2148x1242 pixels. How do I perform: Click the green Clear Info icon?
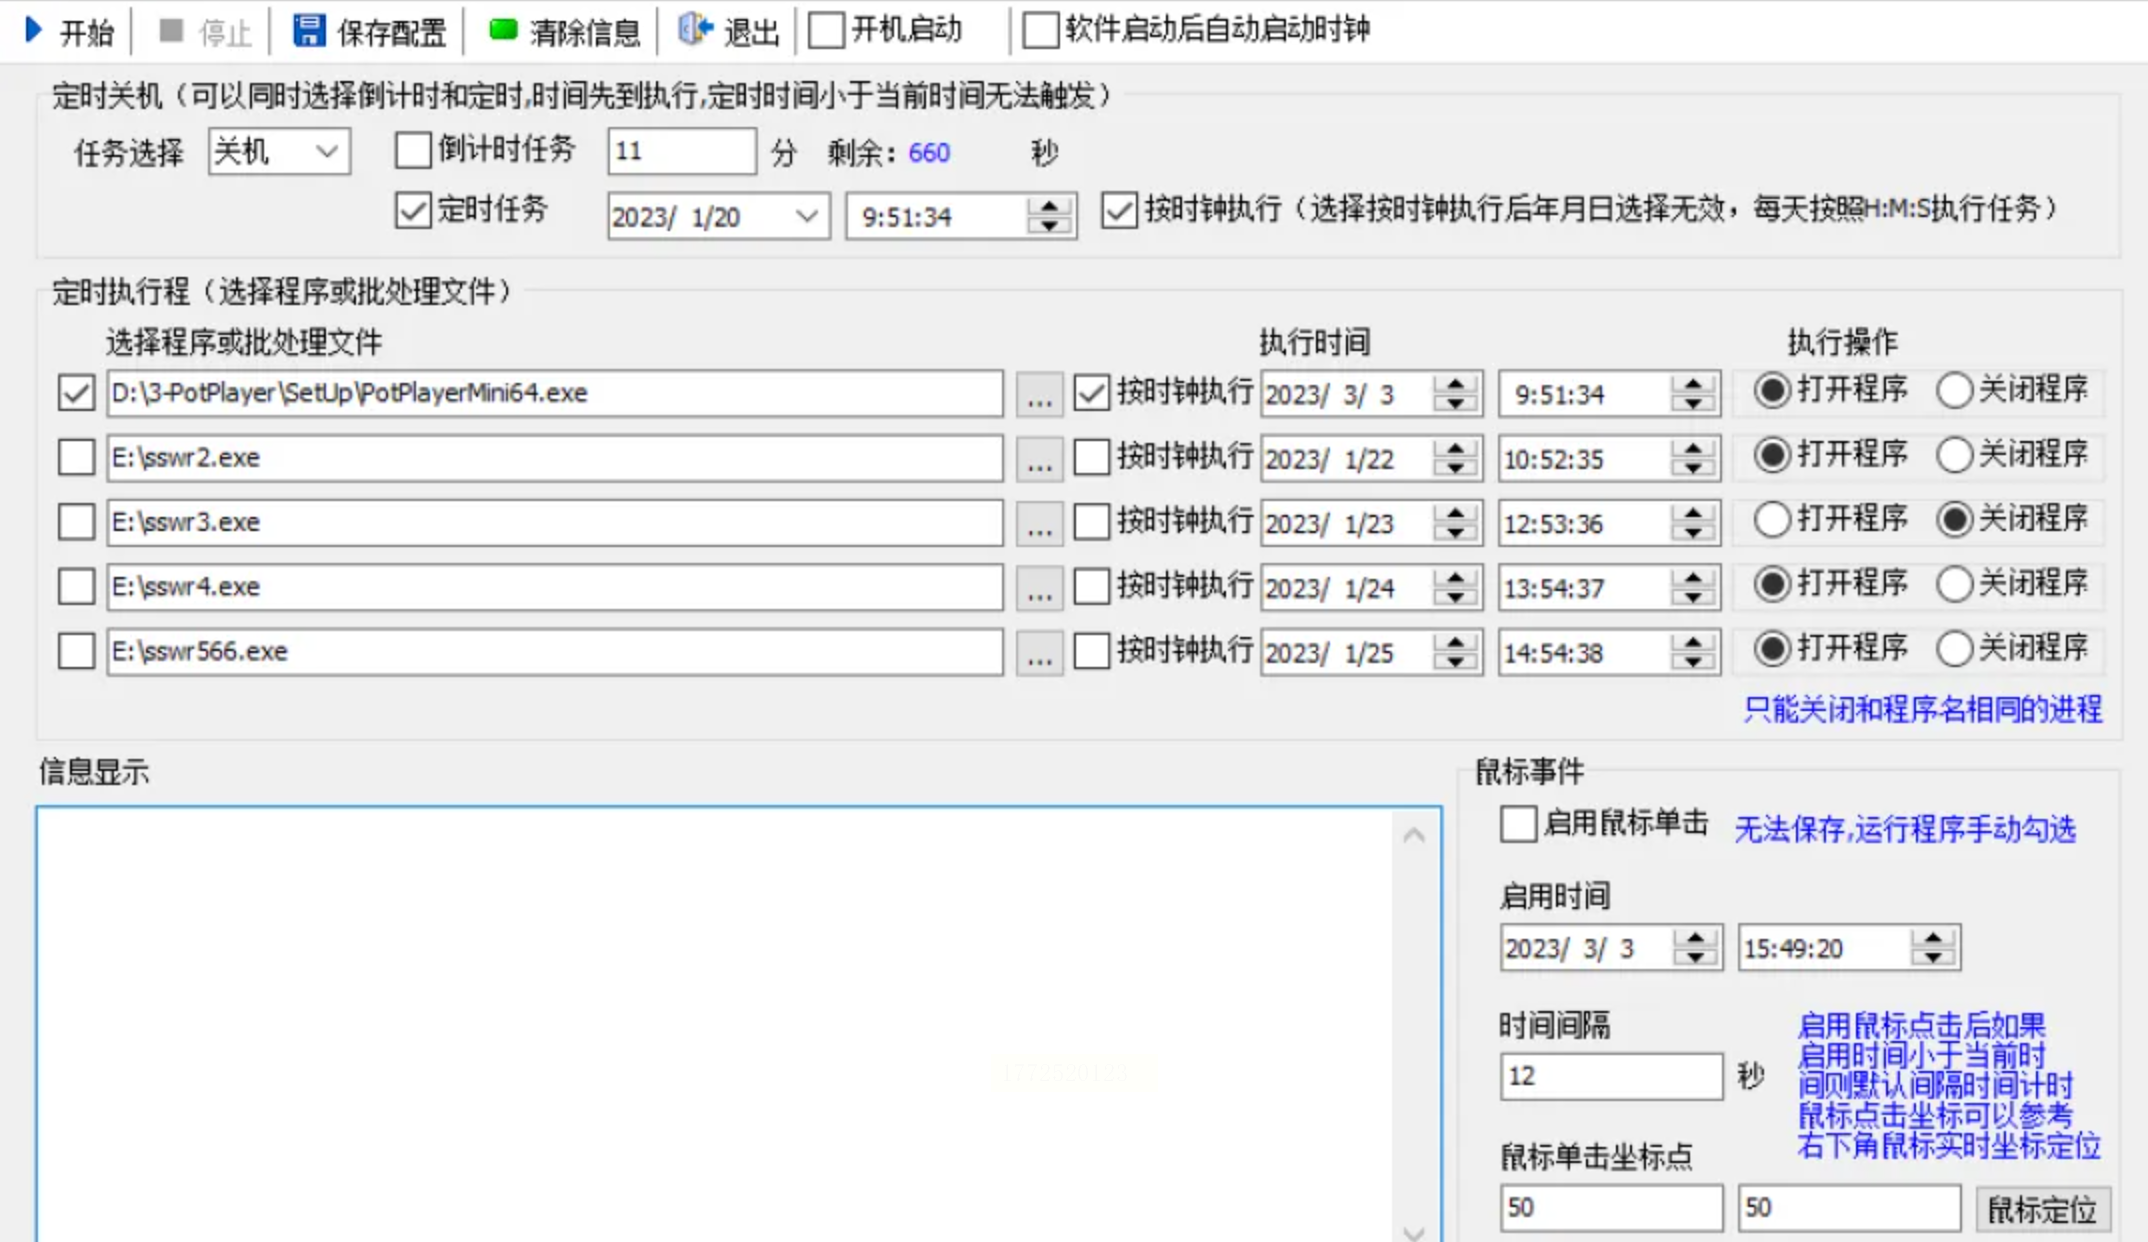tap(502, 30)
